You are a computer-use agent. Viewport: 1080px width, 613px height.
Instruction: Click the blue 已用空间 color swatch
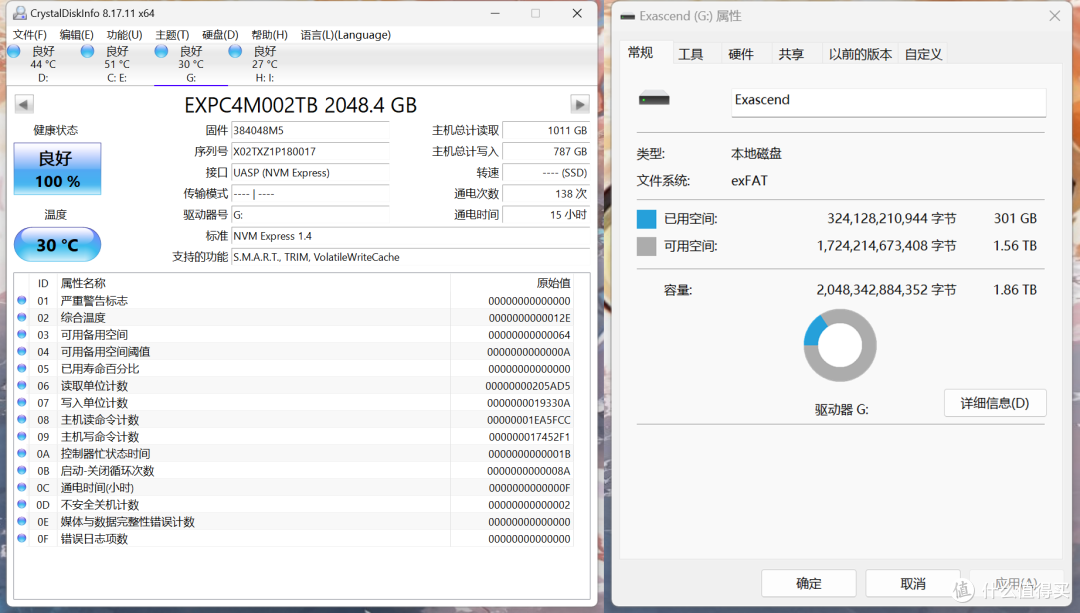pyautogui.click(x=647, y=219)
